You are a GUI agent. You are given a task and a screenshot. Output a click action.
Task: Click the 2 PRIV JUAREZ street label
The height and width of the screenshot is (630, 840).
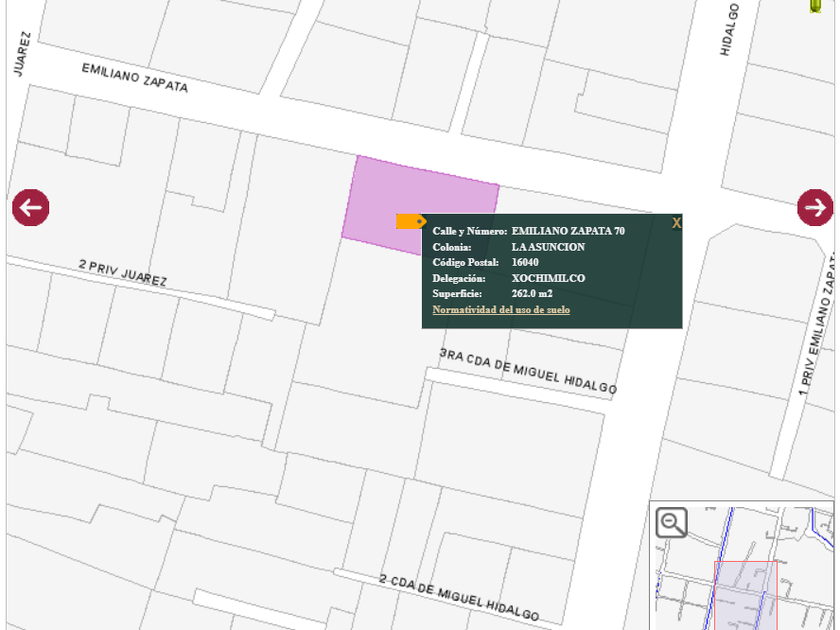pos(122,272)
